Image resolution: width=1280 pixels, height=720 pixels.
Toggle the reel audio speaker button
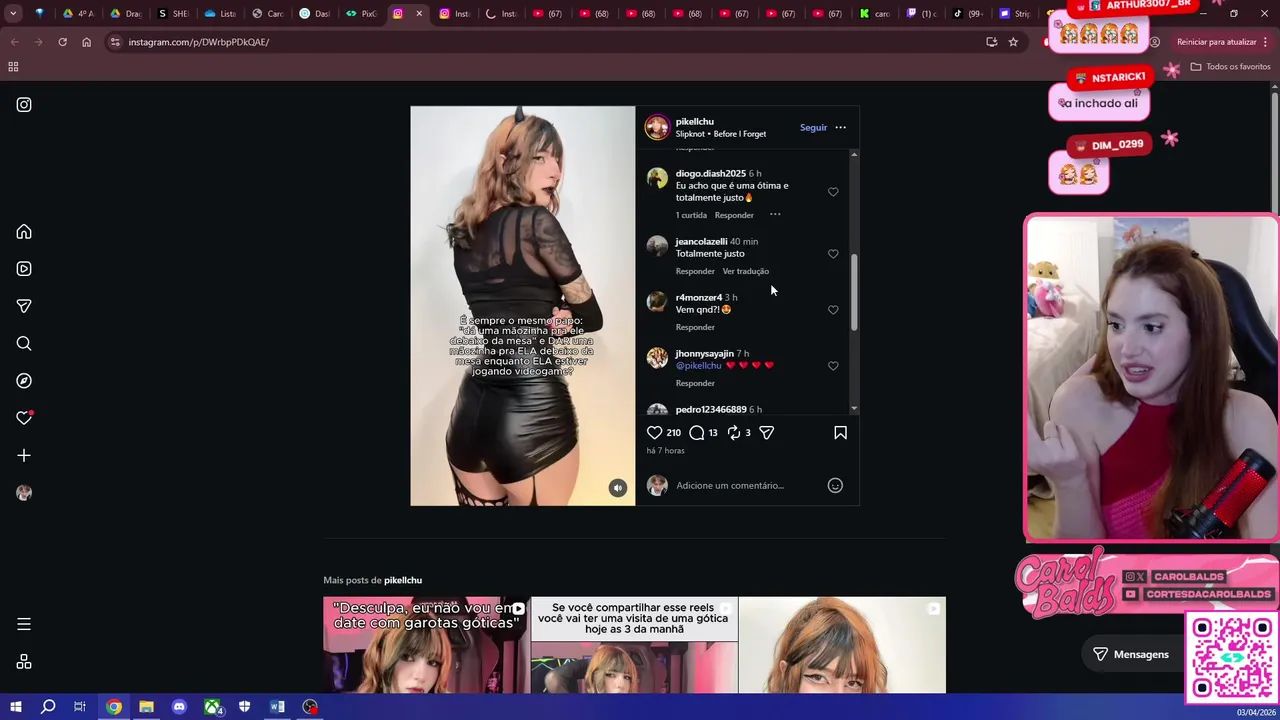[618, 488]
